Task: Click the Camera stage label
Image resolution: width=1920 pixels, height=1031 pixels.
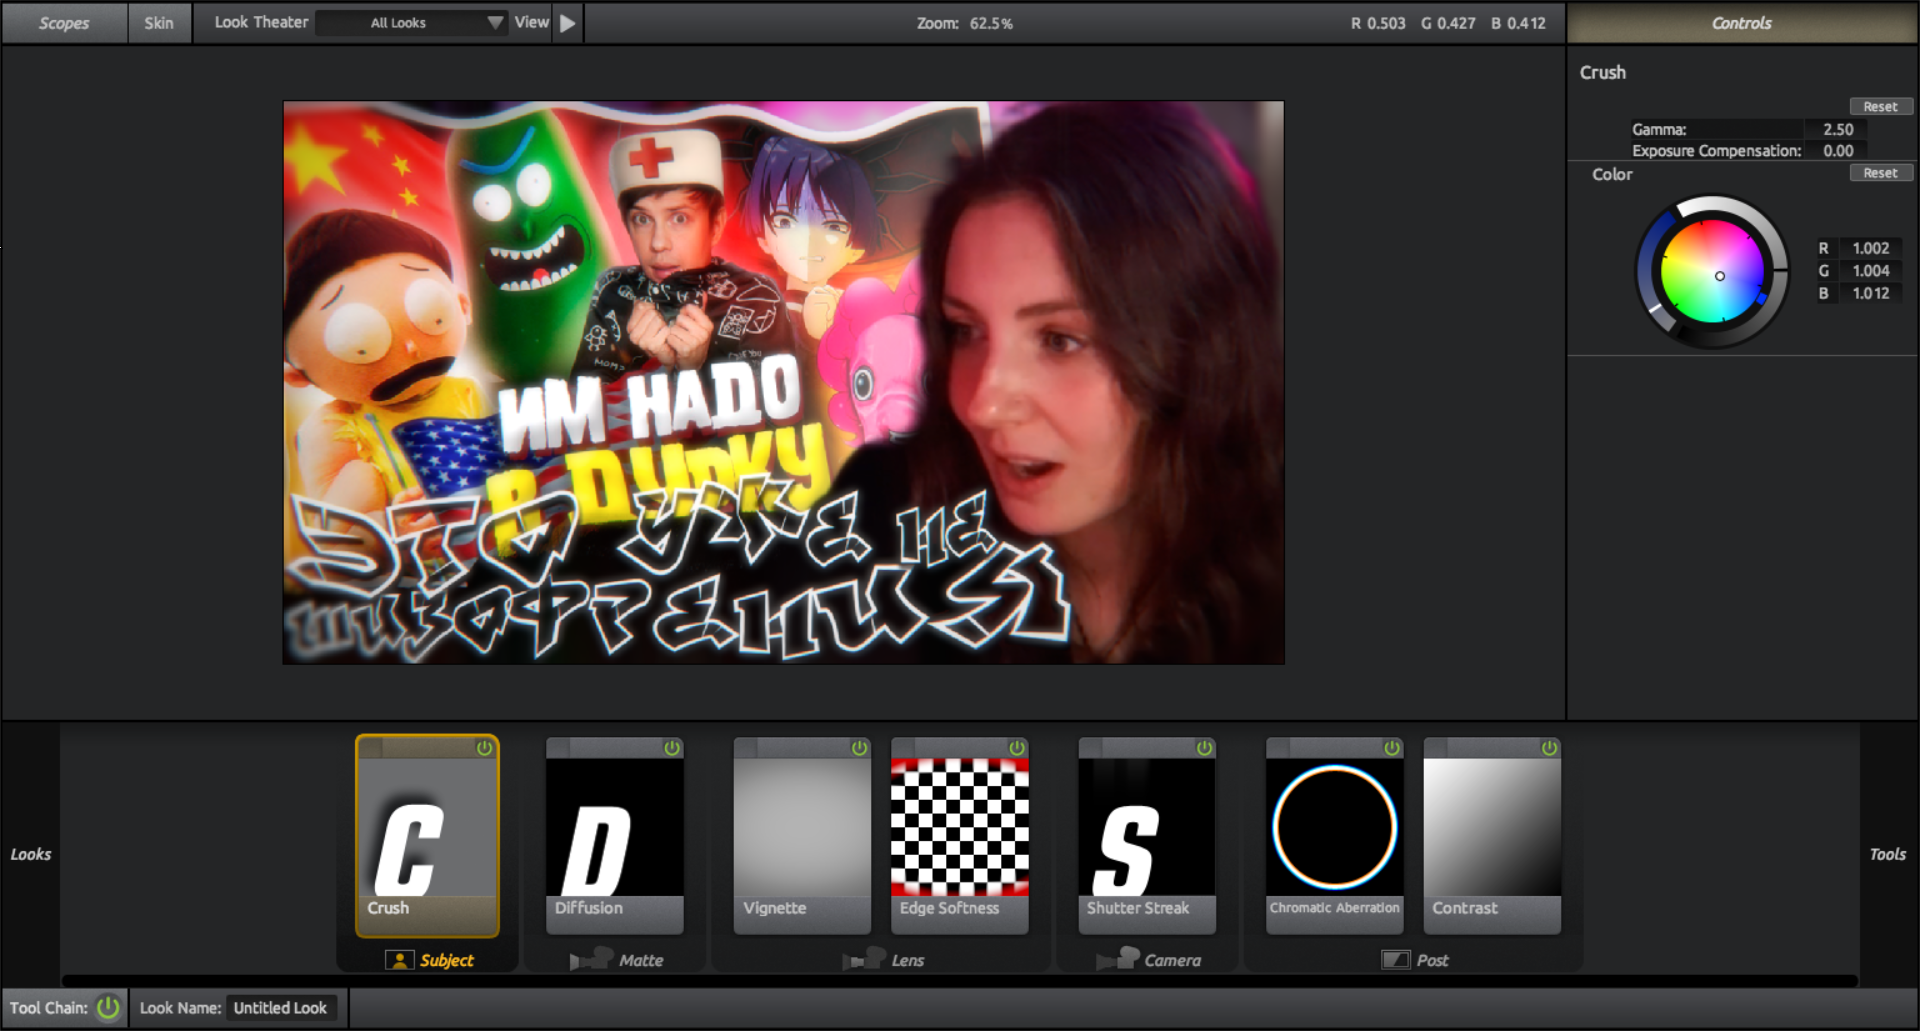Action: point(1173,960)
